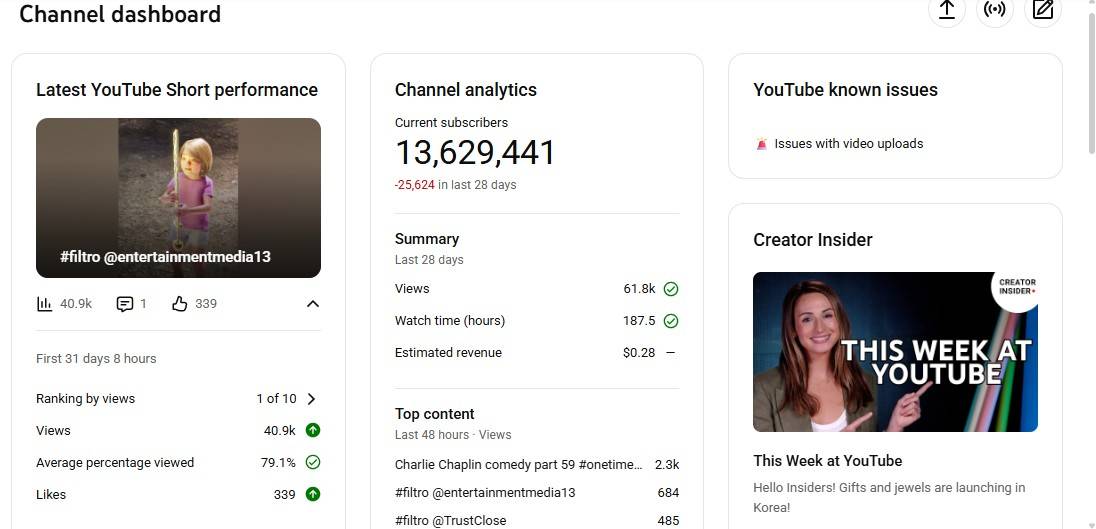Click the bar chart analytics icon under Short
Screen dimensions: 1096x529
(x=44, y=304)
